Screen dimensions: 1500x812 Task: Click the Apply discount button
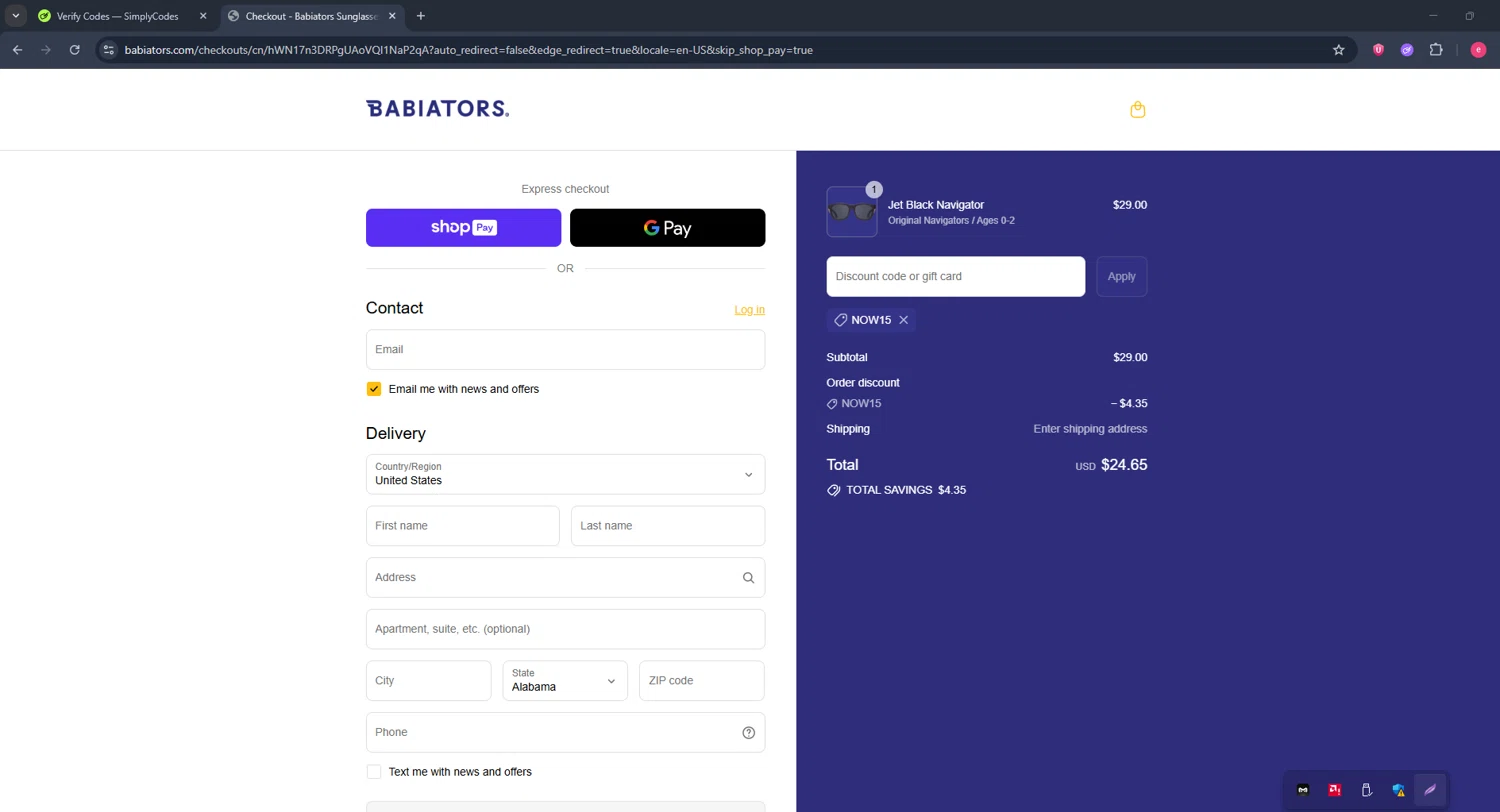pos(1121,277)
